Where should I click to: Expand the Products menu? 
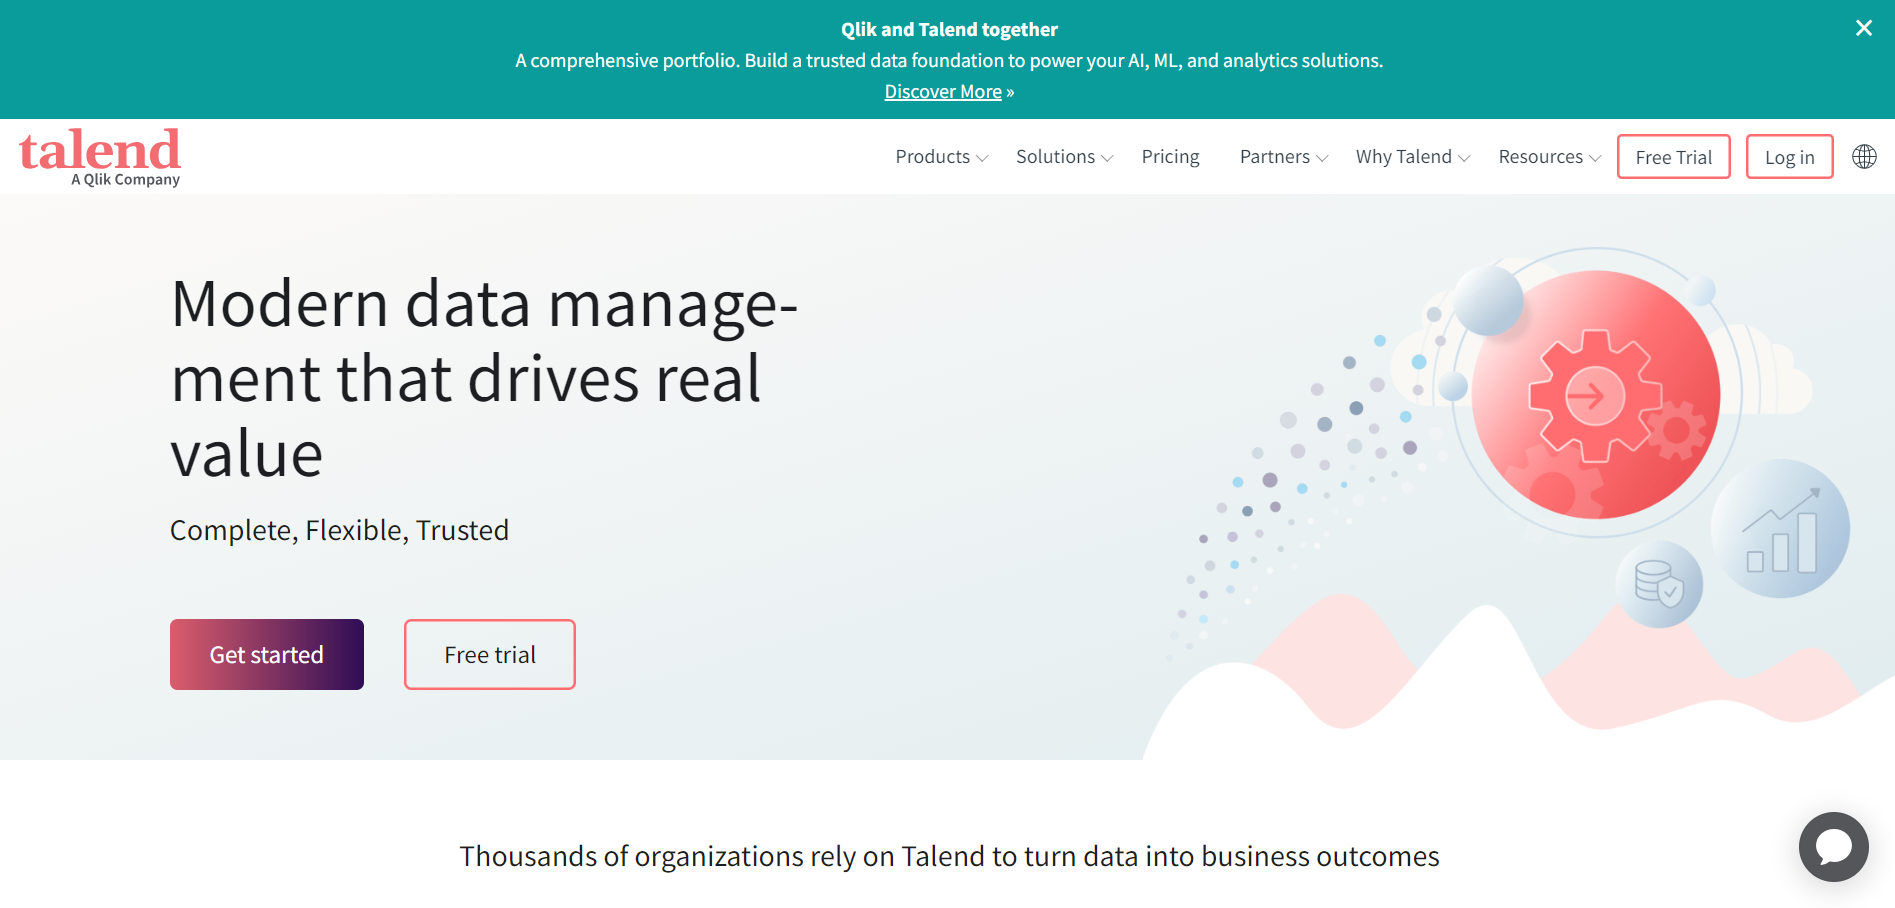point(941,157)
